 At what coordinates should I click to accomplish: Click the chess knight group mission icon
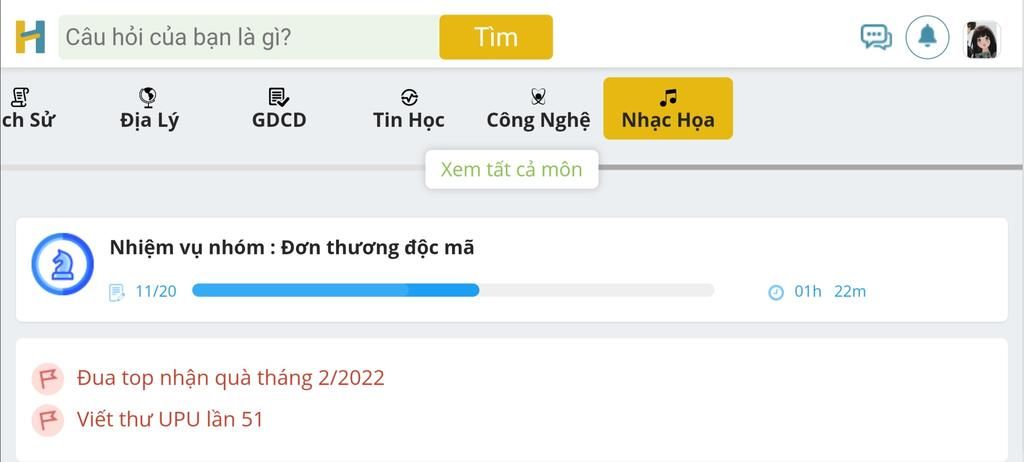point(63,264)
